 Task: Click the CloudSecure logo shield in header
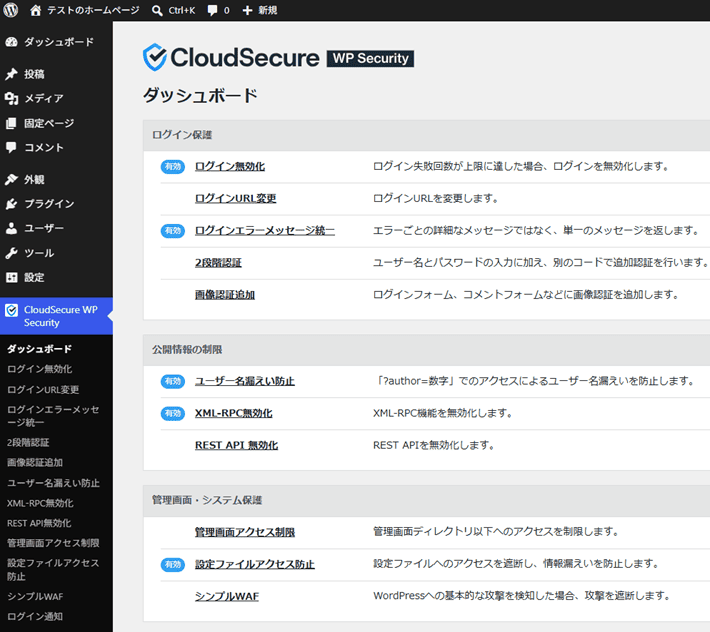point(155,57)
